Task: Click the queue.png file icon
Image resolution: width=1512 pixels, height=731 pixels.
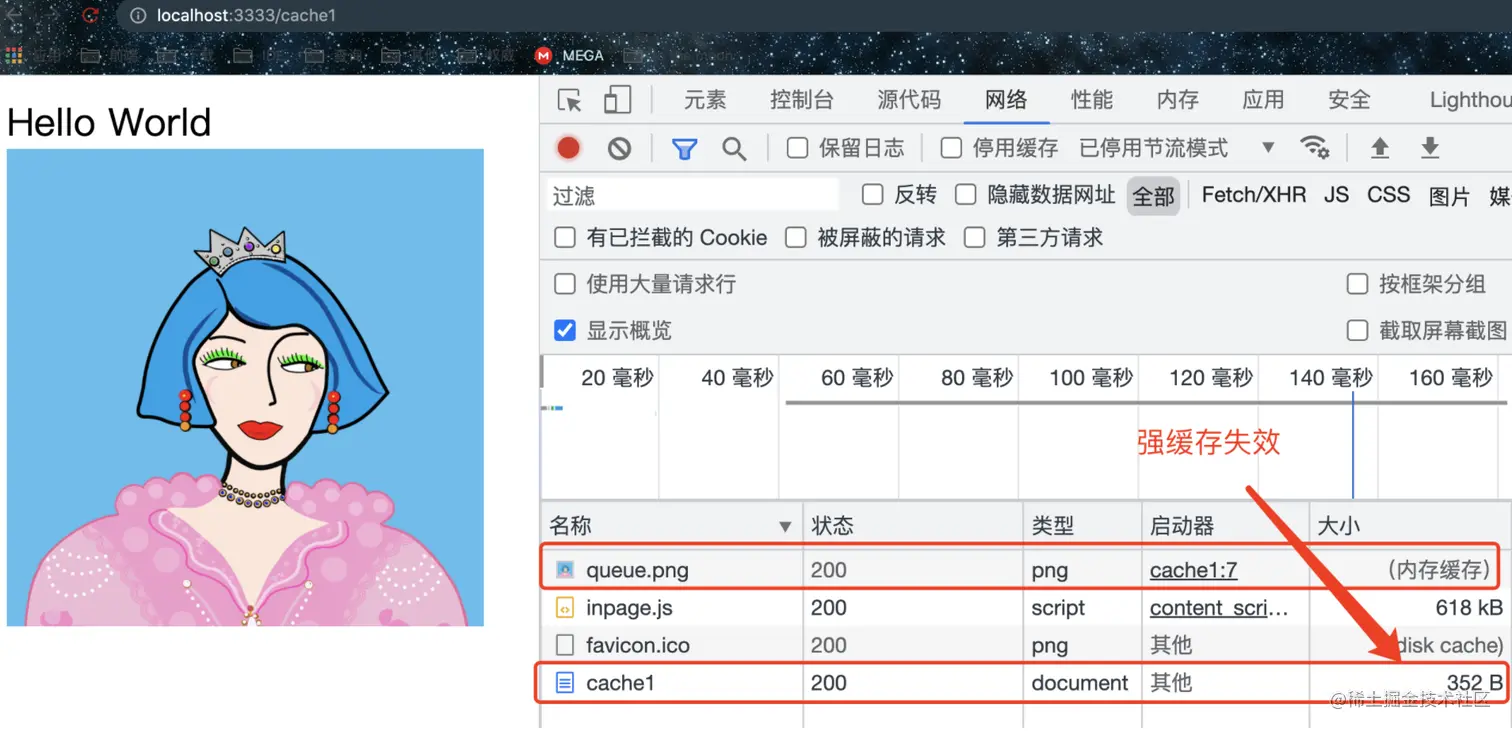Action: (565, 570)
